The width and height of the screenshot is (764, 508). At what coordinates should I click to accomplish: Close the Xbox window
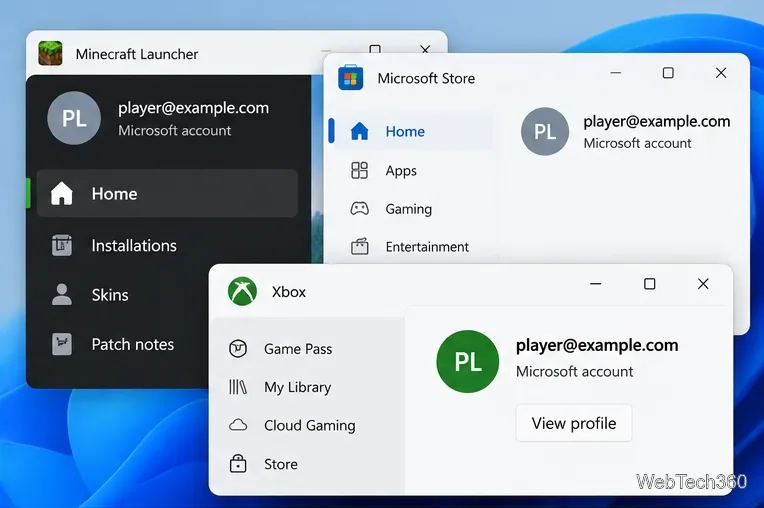click(x=703, y=283)
